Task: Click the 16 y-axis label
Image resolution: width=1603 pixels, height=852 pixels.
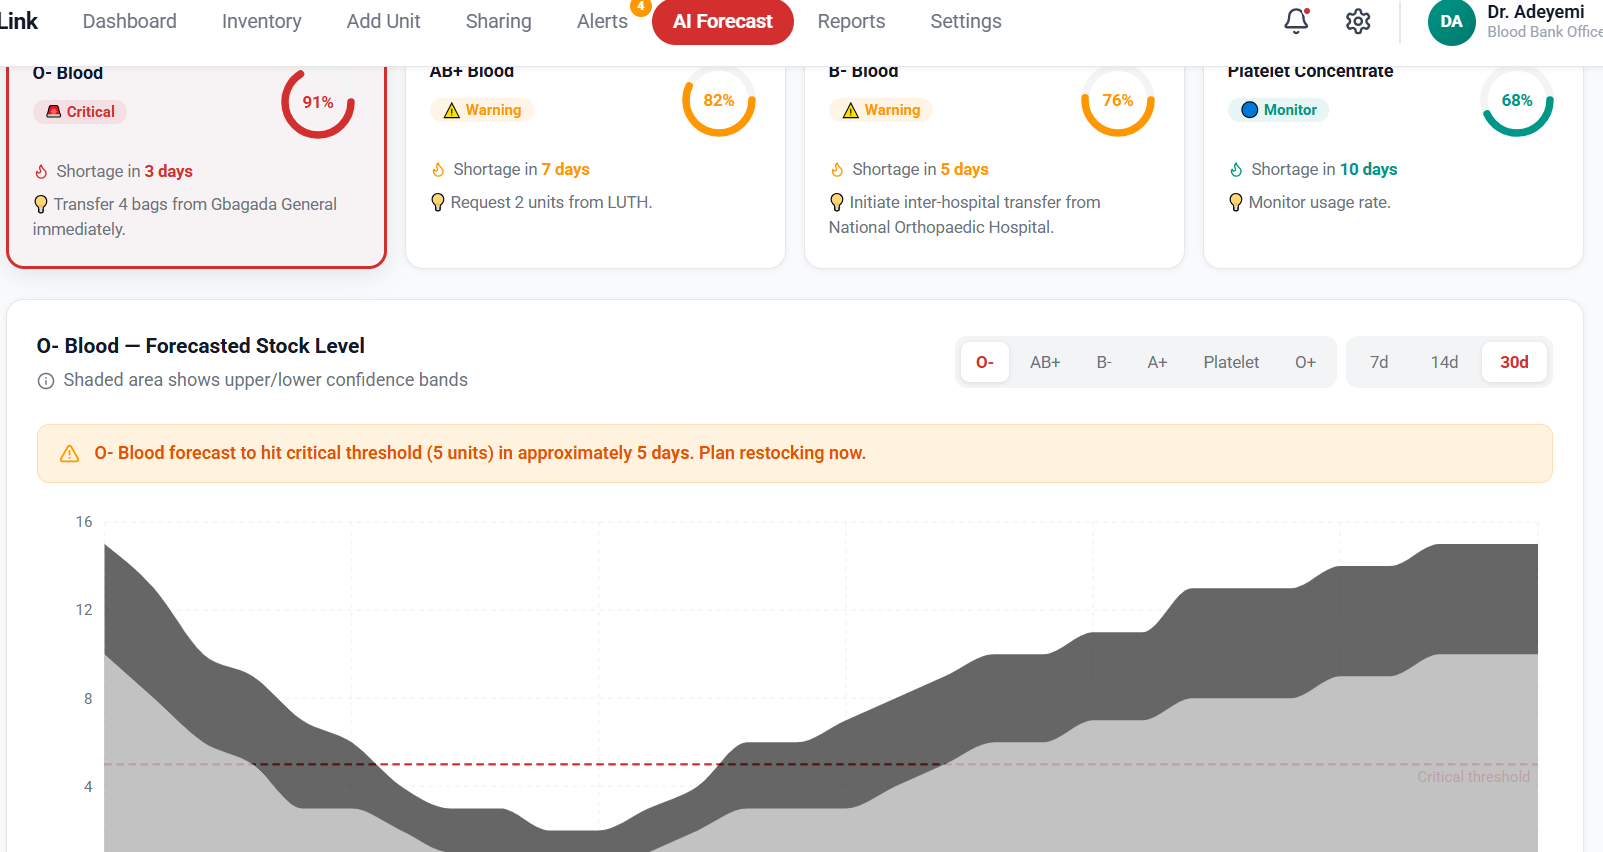Action: click(x=84, y=522)
